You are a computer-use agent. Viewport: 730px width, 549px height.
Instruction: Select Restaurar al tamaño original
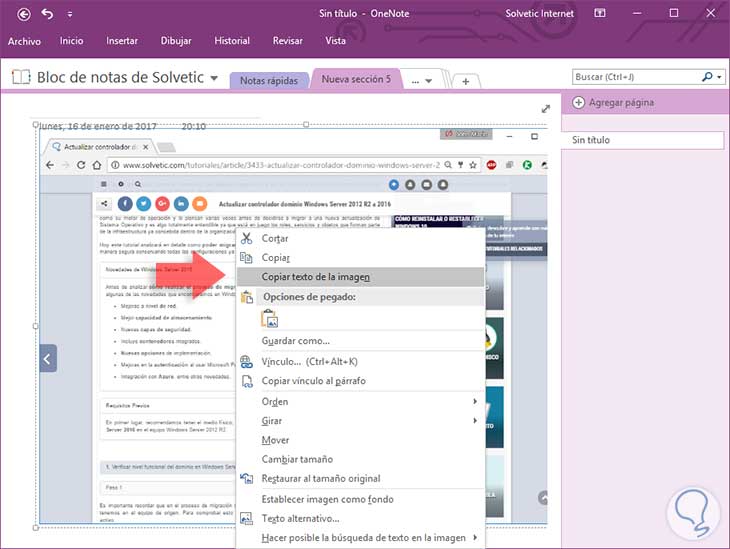click(360, 478)
